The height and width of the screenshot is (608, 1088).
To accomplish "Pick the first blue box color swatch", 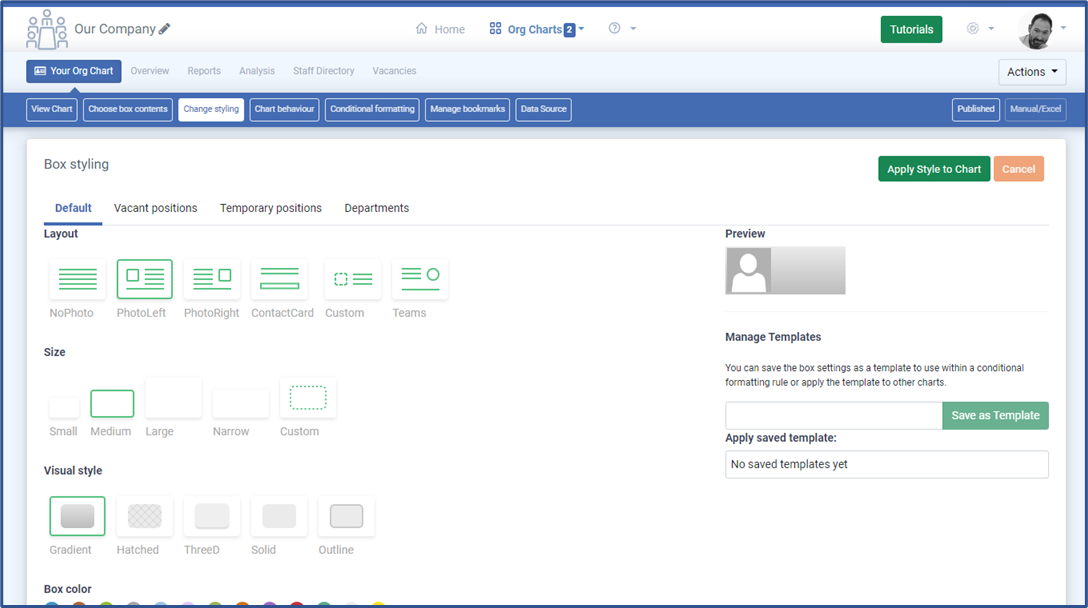I will (x=52, y=603).
